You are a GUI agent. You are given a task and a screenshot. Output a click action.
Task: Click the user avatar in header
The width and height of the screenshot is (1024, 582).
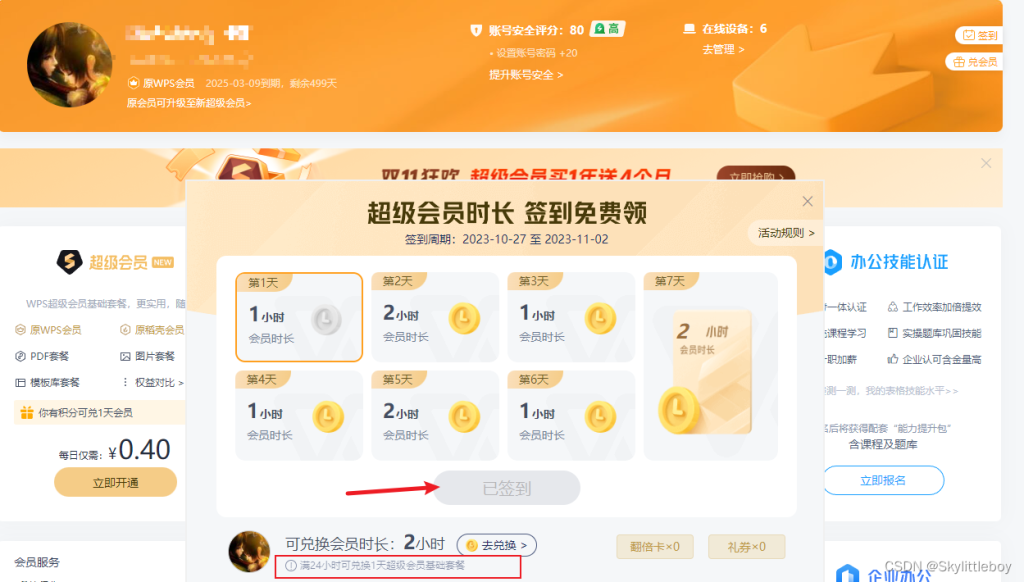point(69,64)
